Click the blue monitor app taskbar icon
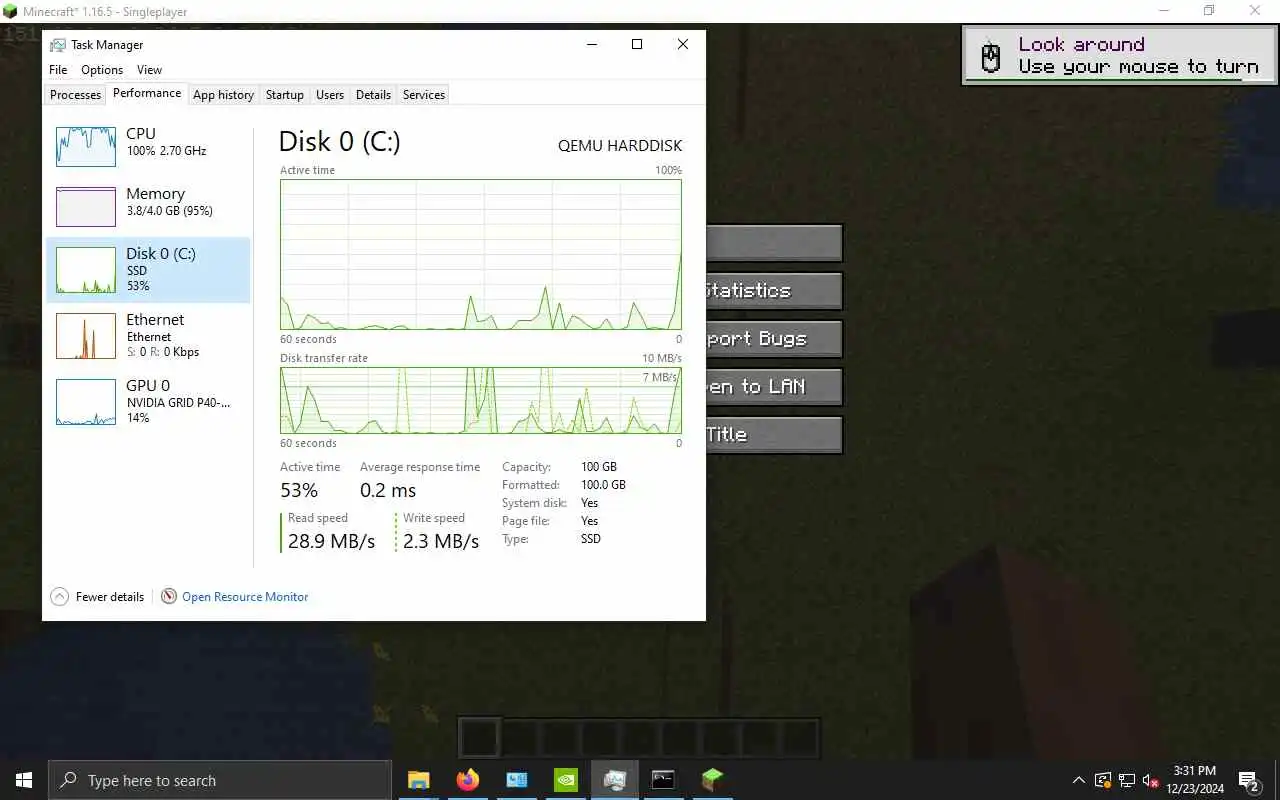The width and height of the screenshot is (1280, 800). coord(516,780)
